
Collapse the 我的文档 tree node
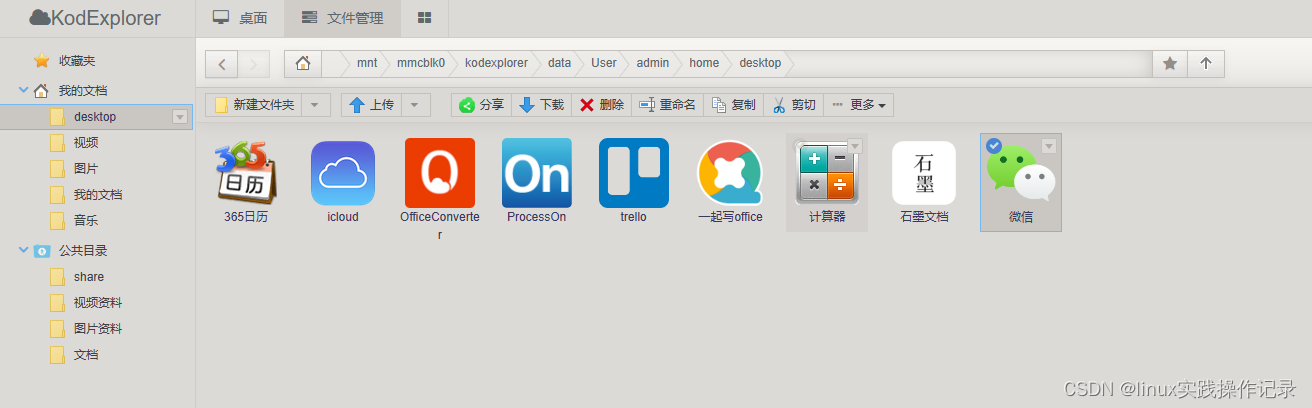24,90
